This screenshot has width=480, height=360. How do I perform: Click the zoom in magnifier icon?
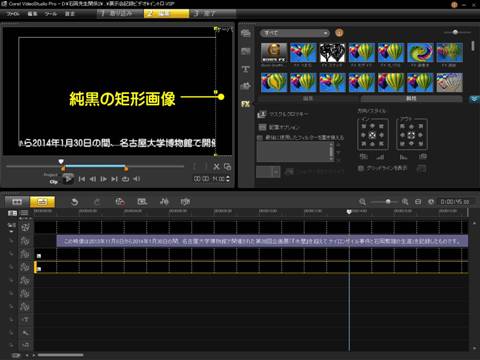[x=405, y=202]
